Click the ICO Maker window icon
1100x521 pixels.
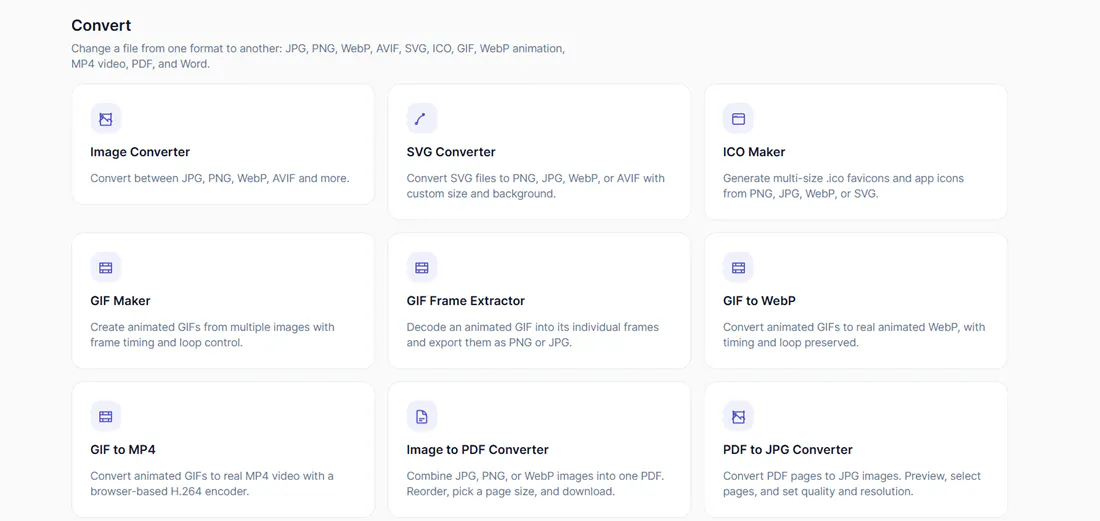738,119
